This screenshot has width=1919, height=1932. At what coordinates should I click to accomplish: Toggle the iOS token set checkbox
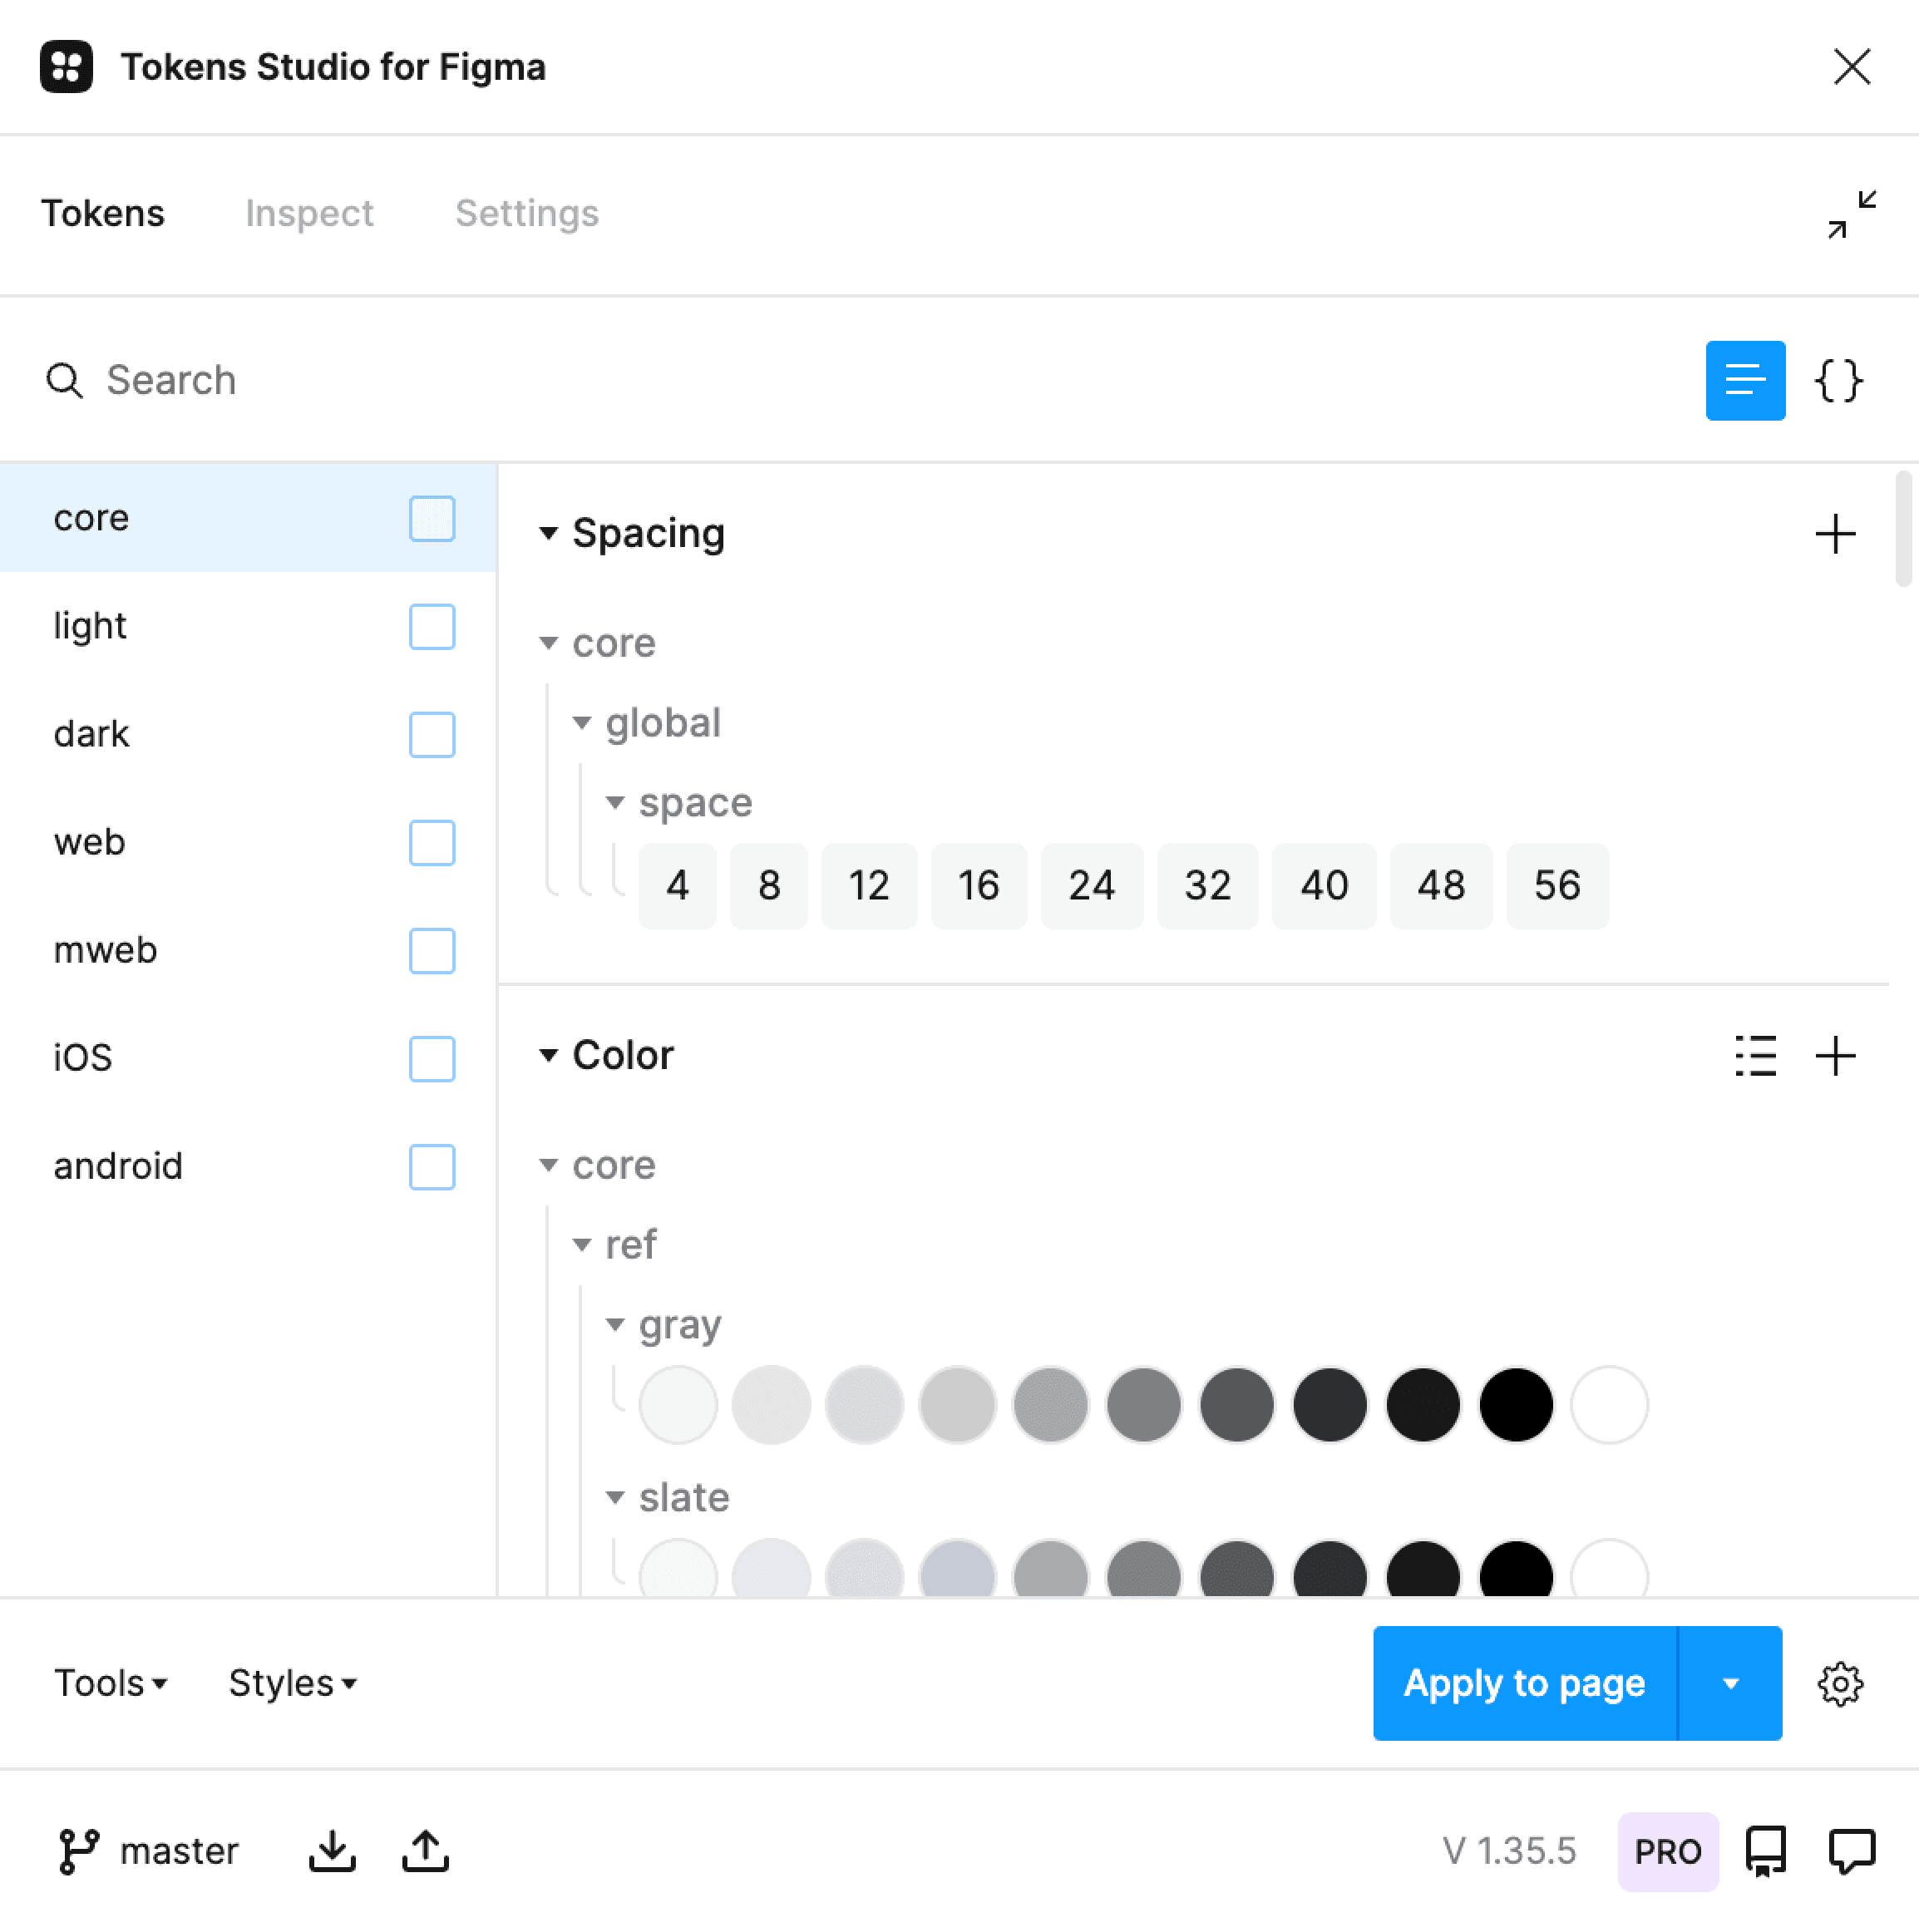(432, 1059)
